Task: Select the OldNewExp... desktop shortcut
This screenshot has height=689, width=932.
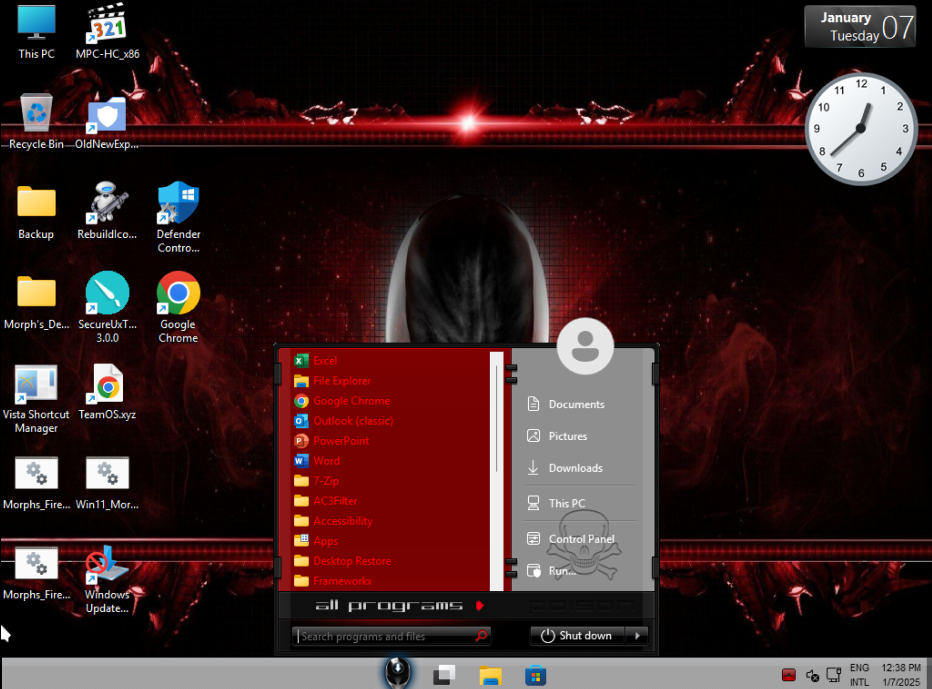Action: tap(107, 121)
